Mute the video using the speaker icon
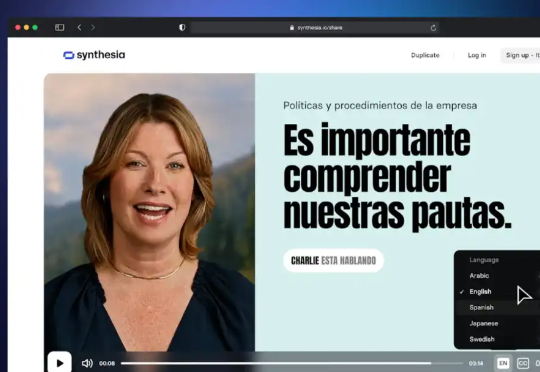Image resolution: width=540 pixels, height=372 pixels. click(x=87, y=363)
